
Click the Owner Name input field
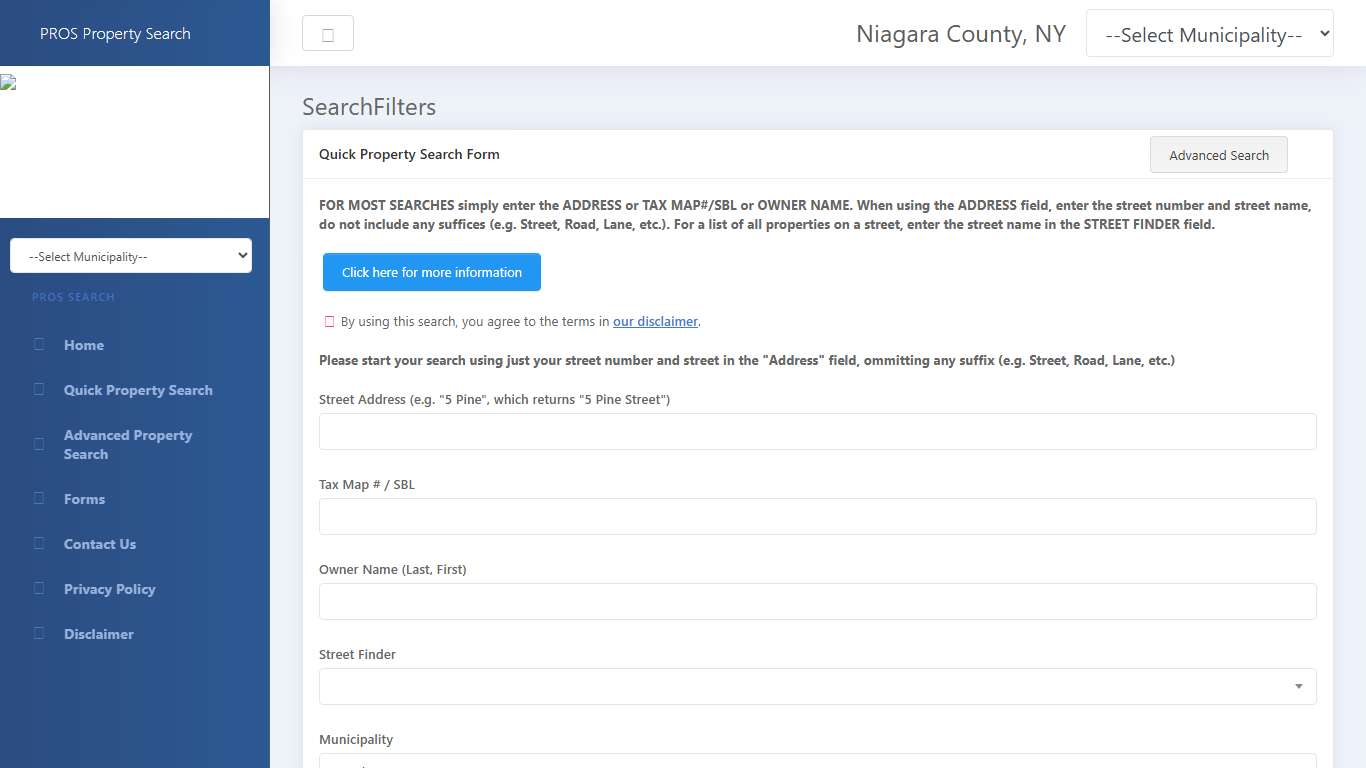(817, 601)
